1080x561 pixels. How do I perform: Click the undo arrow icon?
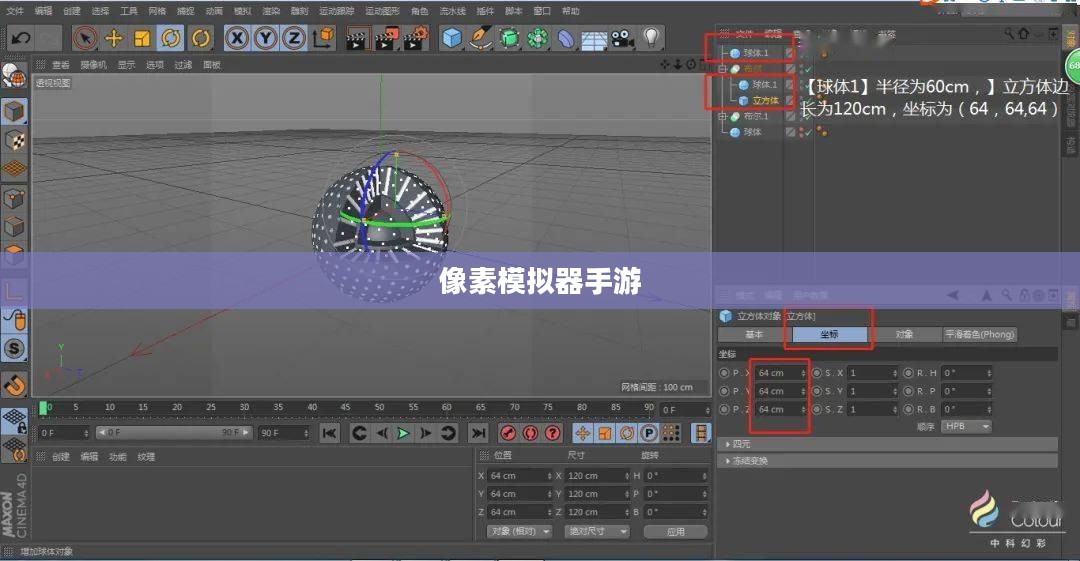point(21,39)
